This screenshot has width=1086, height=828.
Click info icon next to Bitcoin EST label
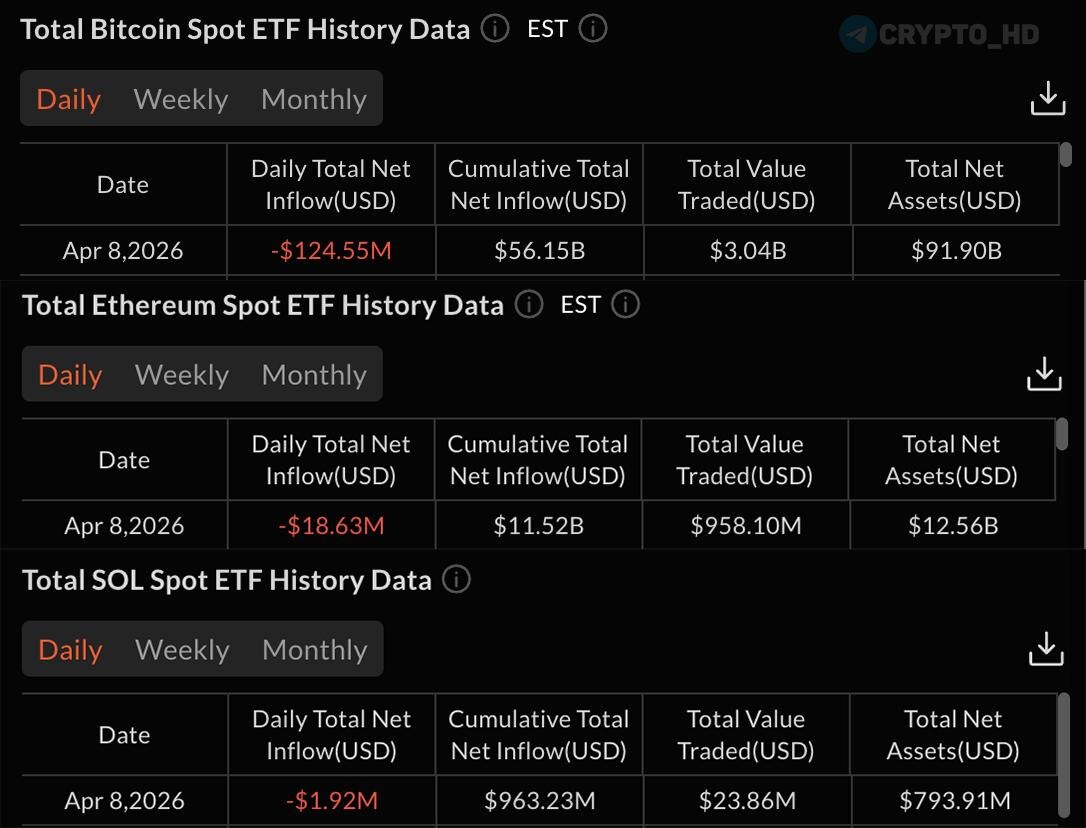point(593,29)
